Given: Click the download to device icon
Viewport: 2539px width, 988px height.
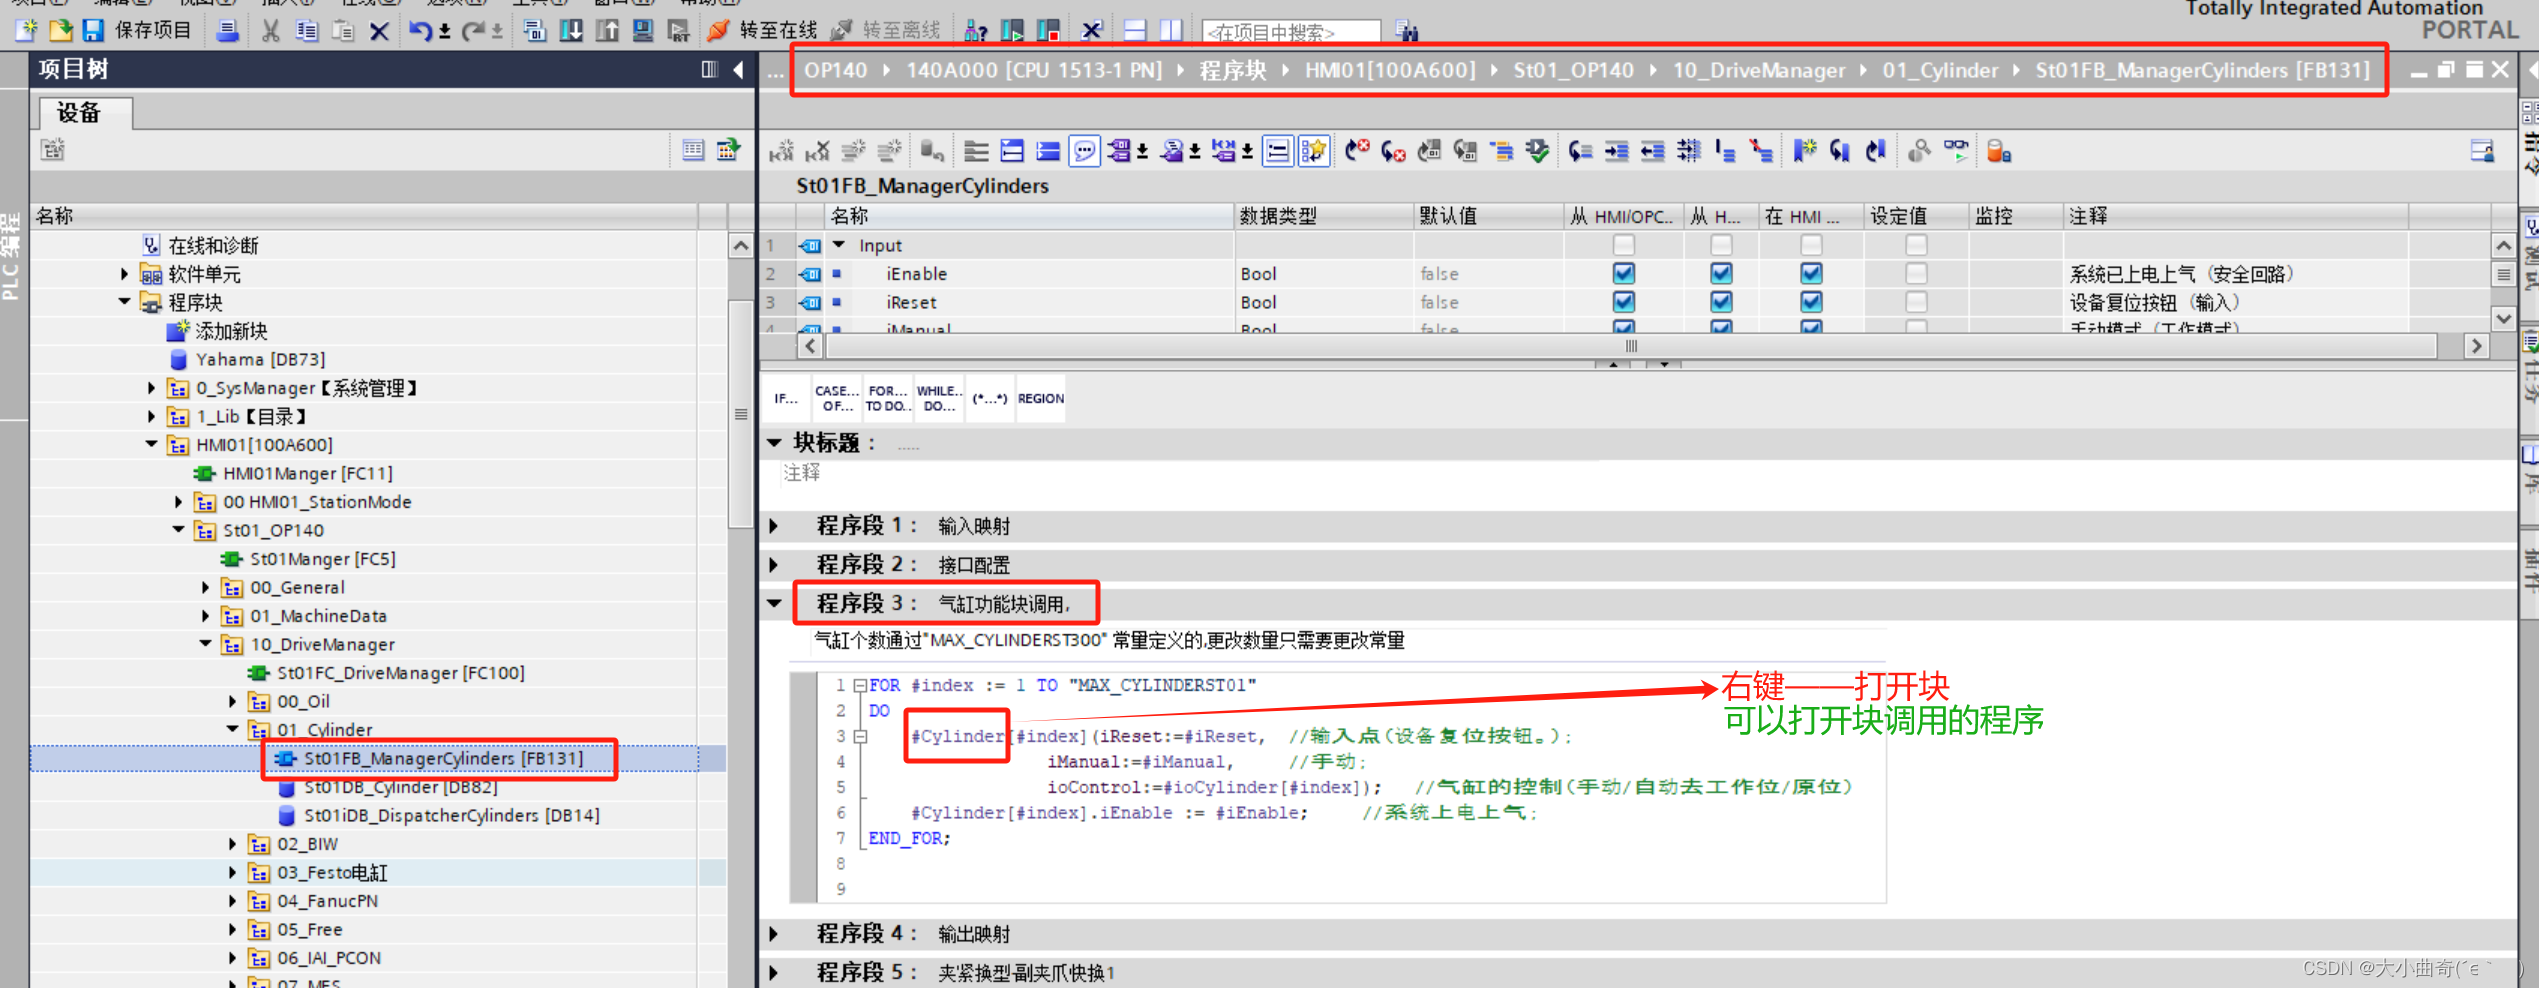Looking at the screenshot, I should 571,30.
